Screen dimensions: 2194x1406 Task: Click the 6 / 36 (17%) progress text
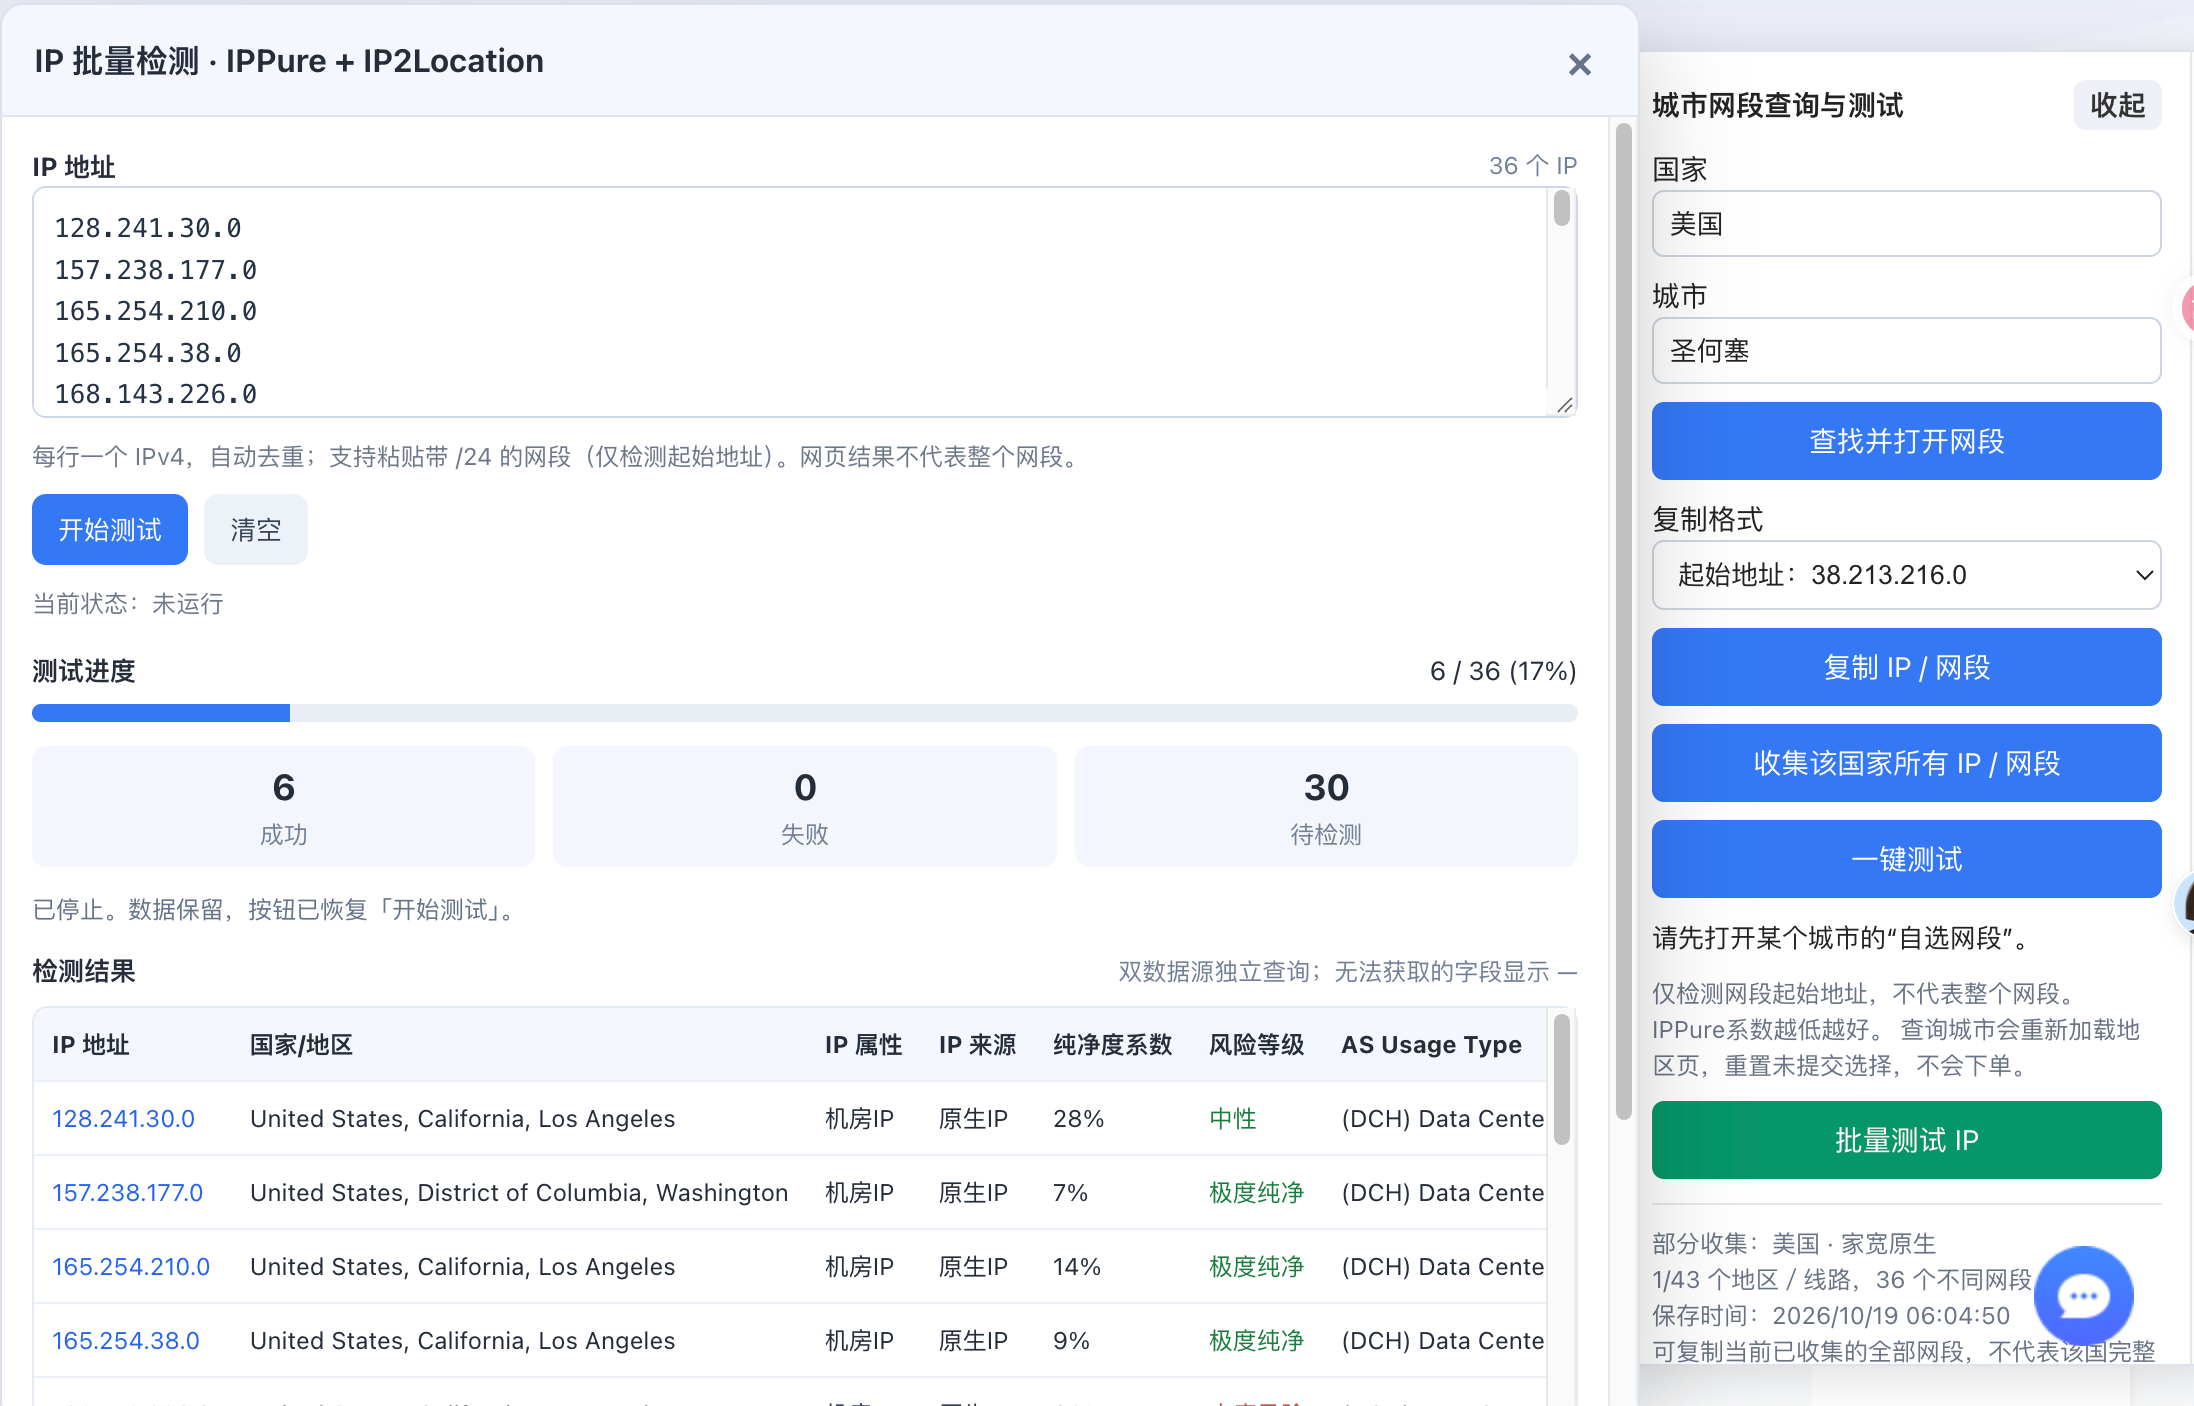click(x=1503, y=671)
